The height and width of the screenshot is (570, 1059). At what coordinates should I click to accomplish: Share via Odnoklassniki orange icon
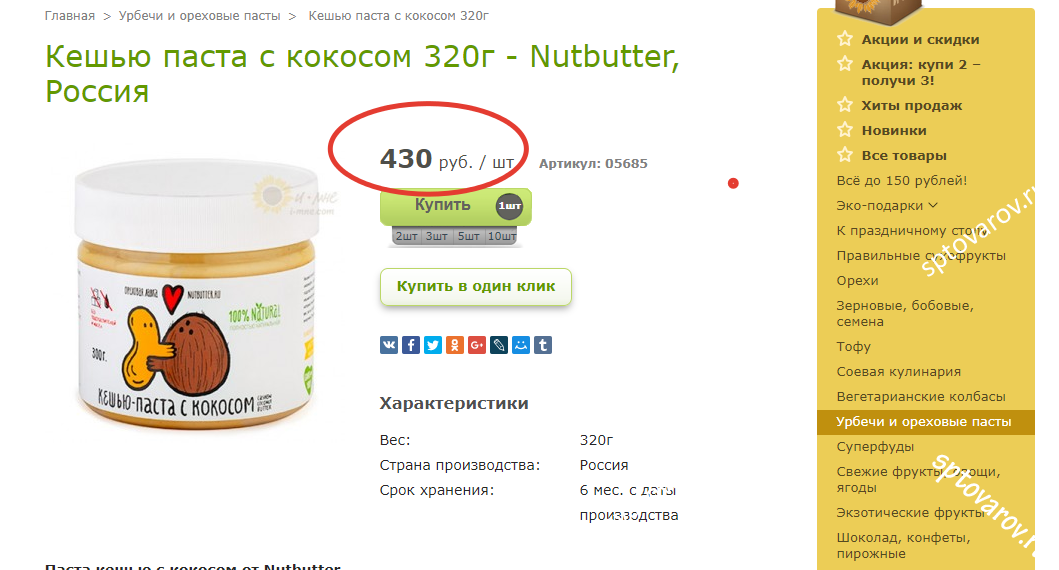tap(455, 345)
